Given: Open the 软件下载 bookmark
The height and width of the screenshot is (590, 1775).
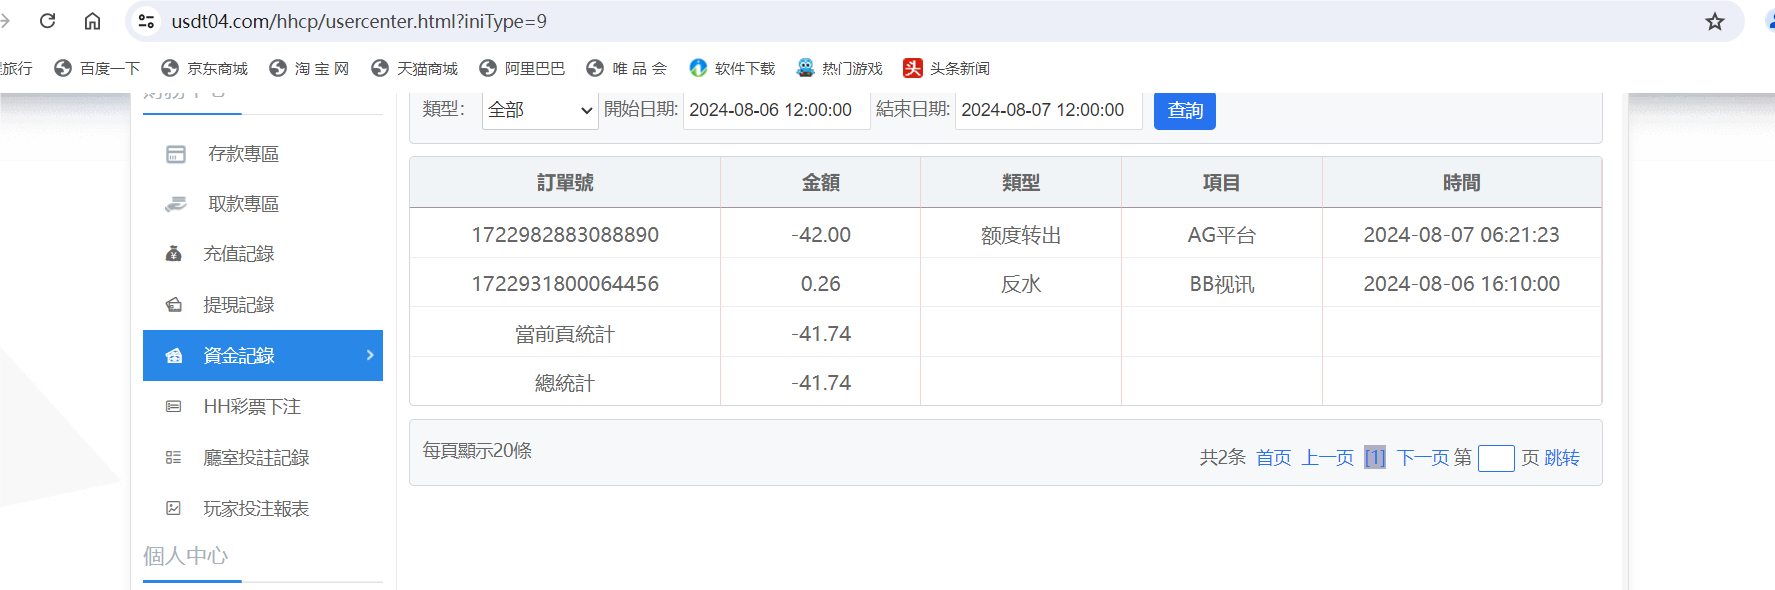Looking at the screenshot, I should 732,68.
